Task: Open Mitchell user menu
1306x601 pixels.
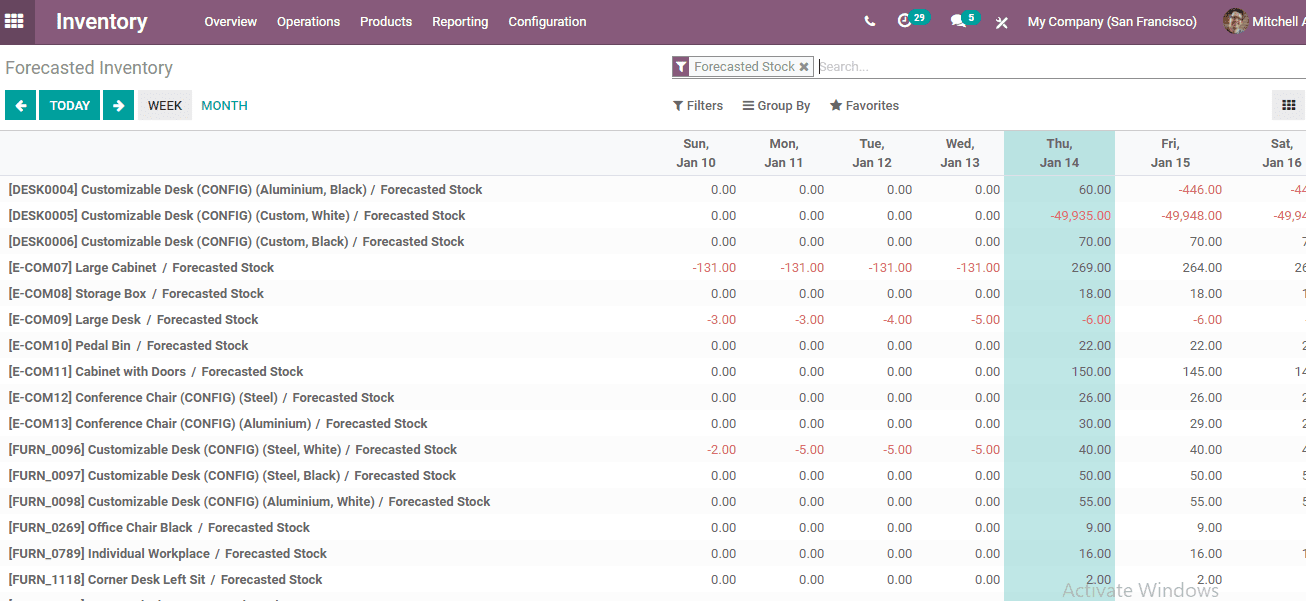Action: (1264, 21)
